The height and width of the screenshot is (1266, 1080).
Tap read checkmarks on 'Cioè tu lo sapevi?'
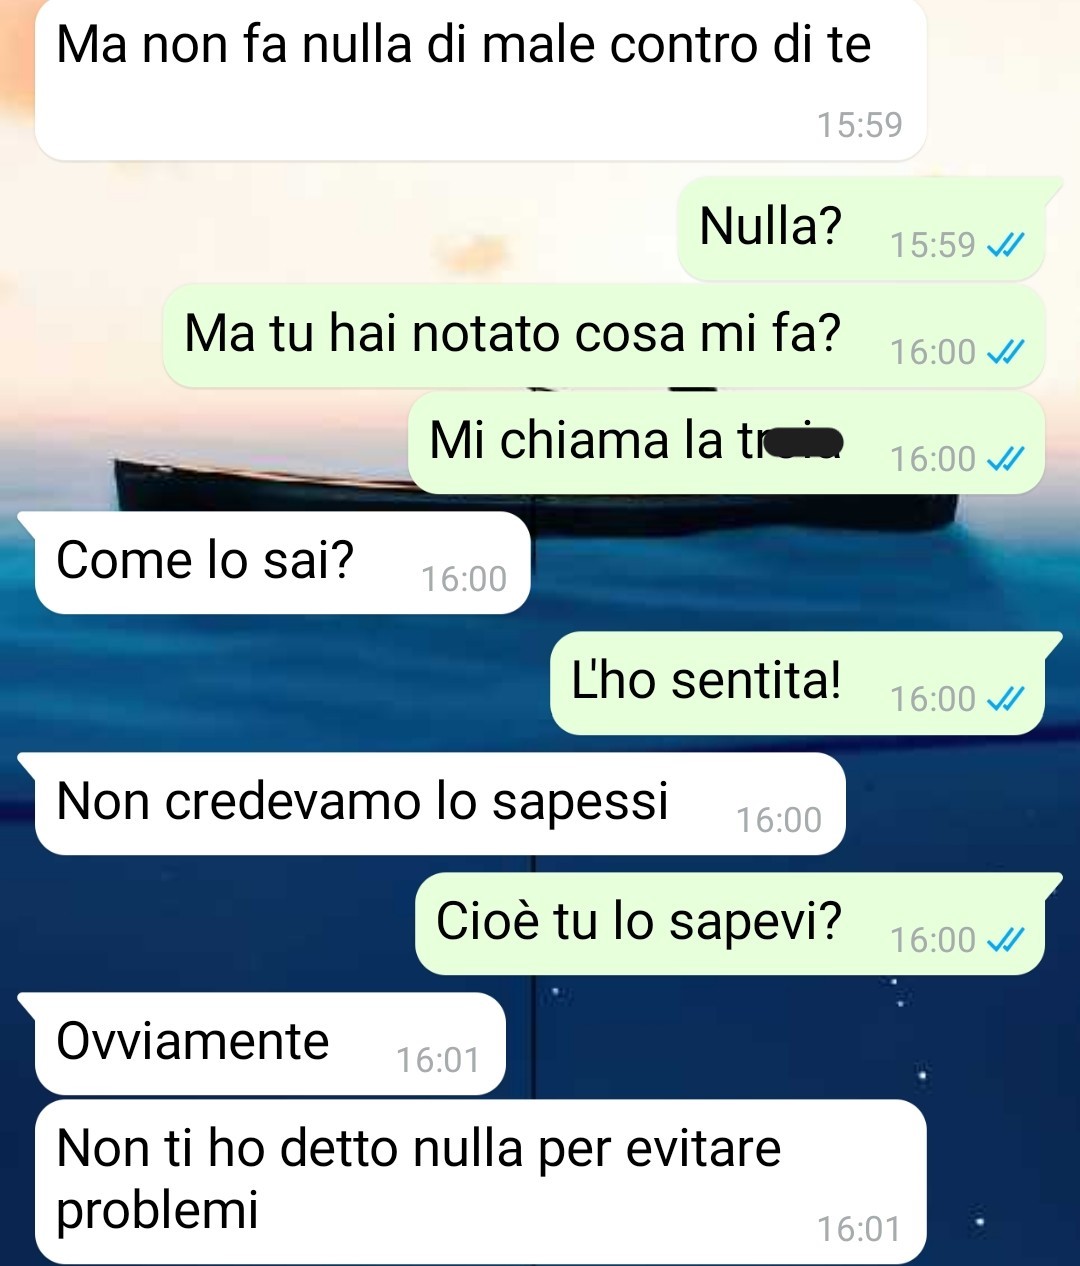coord(1006,940)
